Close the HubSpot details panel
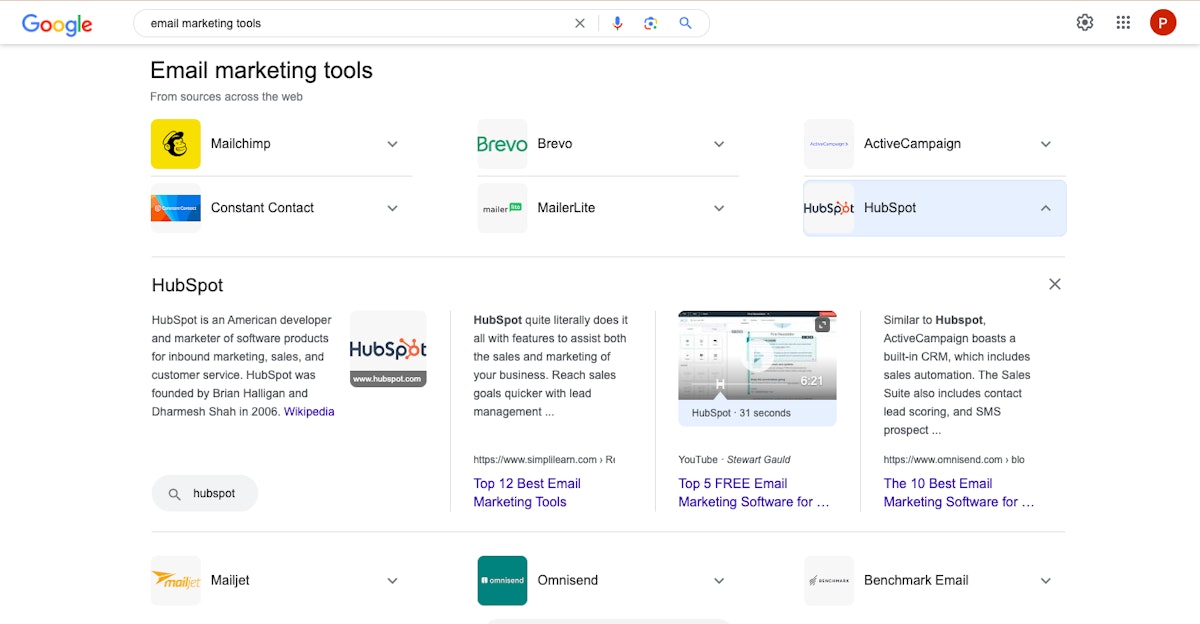The height and width of the screenshot is (624, 1200). click(x=1054, y=284)
